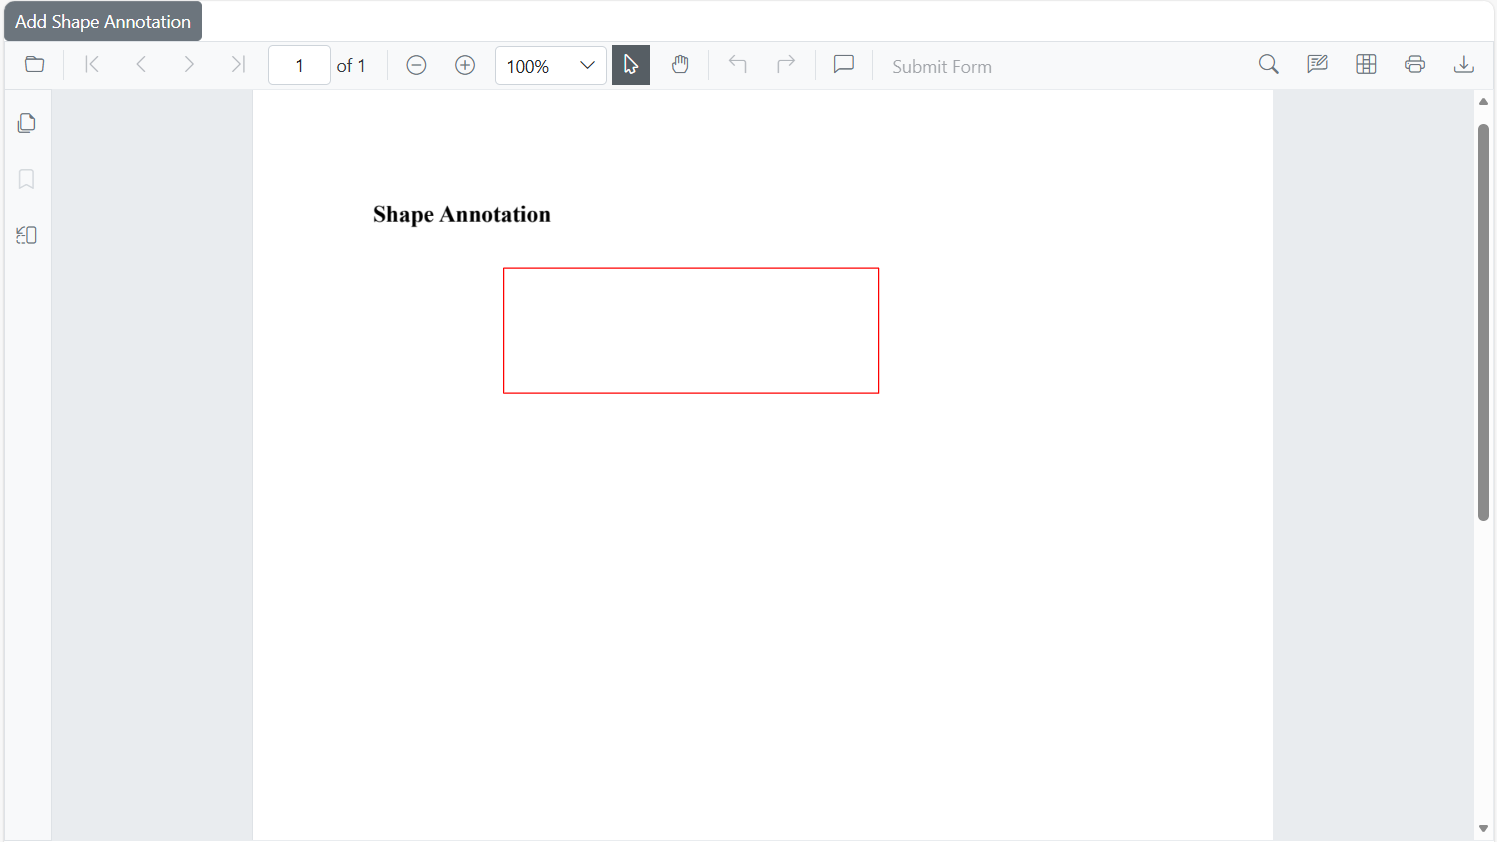Download the PDF file
This screenshot has width=1497, height=842.
(1463, 65)
